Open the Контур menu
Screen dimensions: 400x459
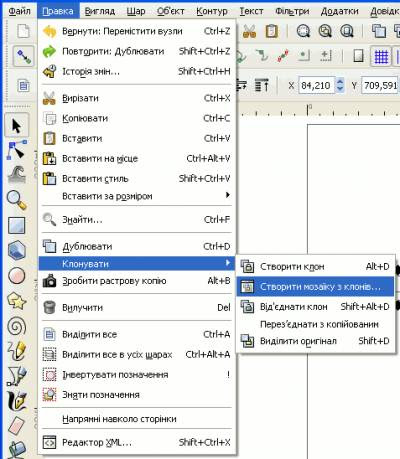pos(212,11)
